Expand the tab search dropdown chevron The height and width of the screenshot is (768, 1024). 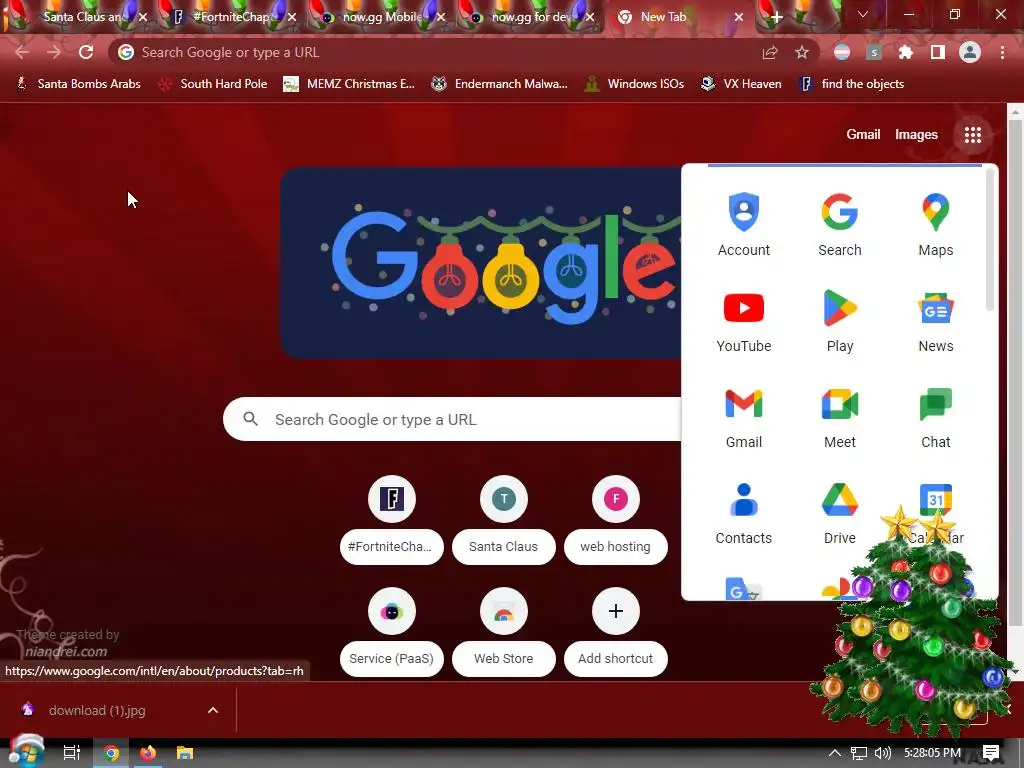tap(863, 14)
